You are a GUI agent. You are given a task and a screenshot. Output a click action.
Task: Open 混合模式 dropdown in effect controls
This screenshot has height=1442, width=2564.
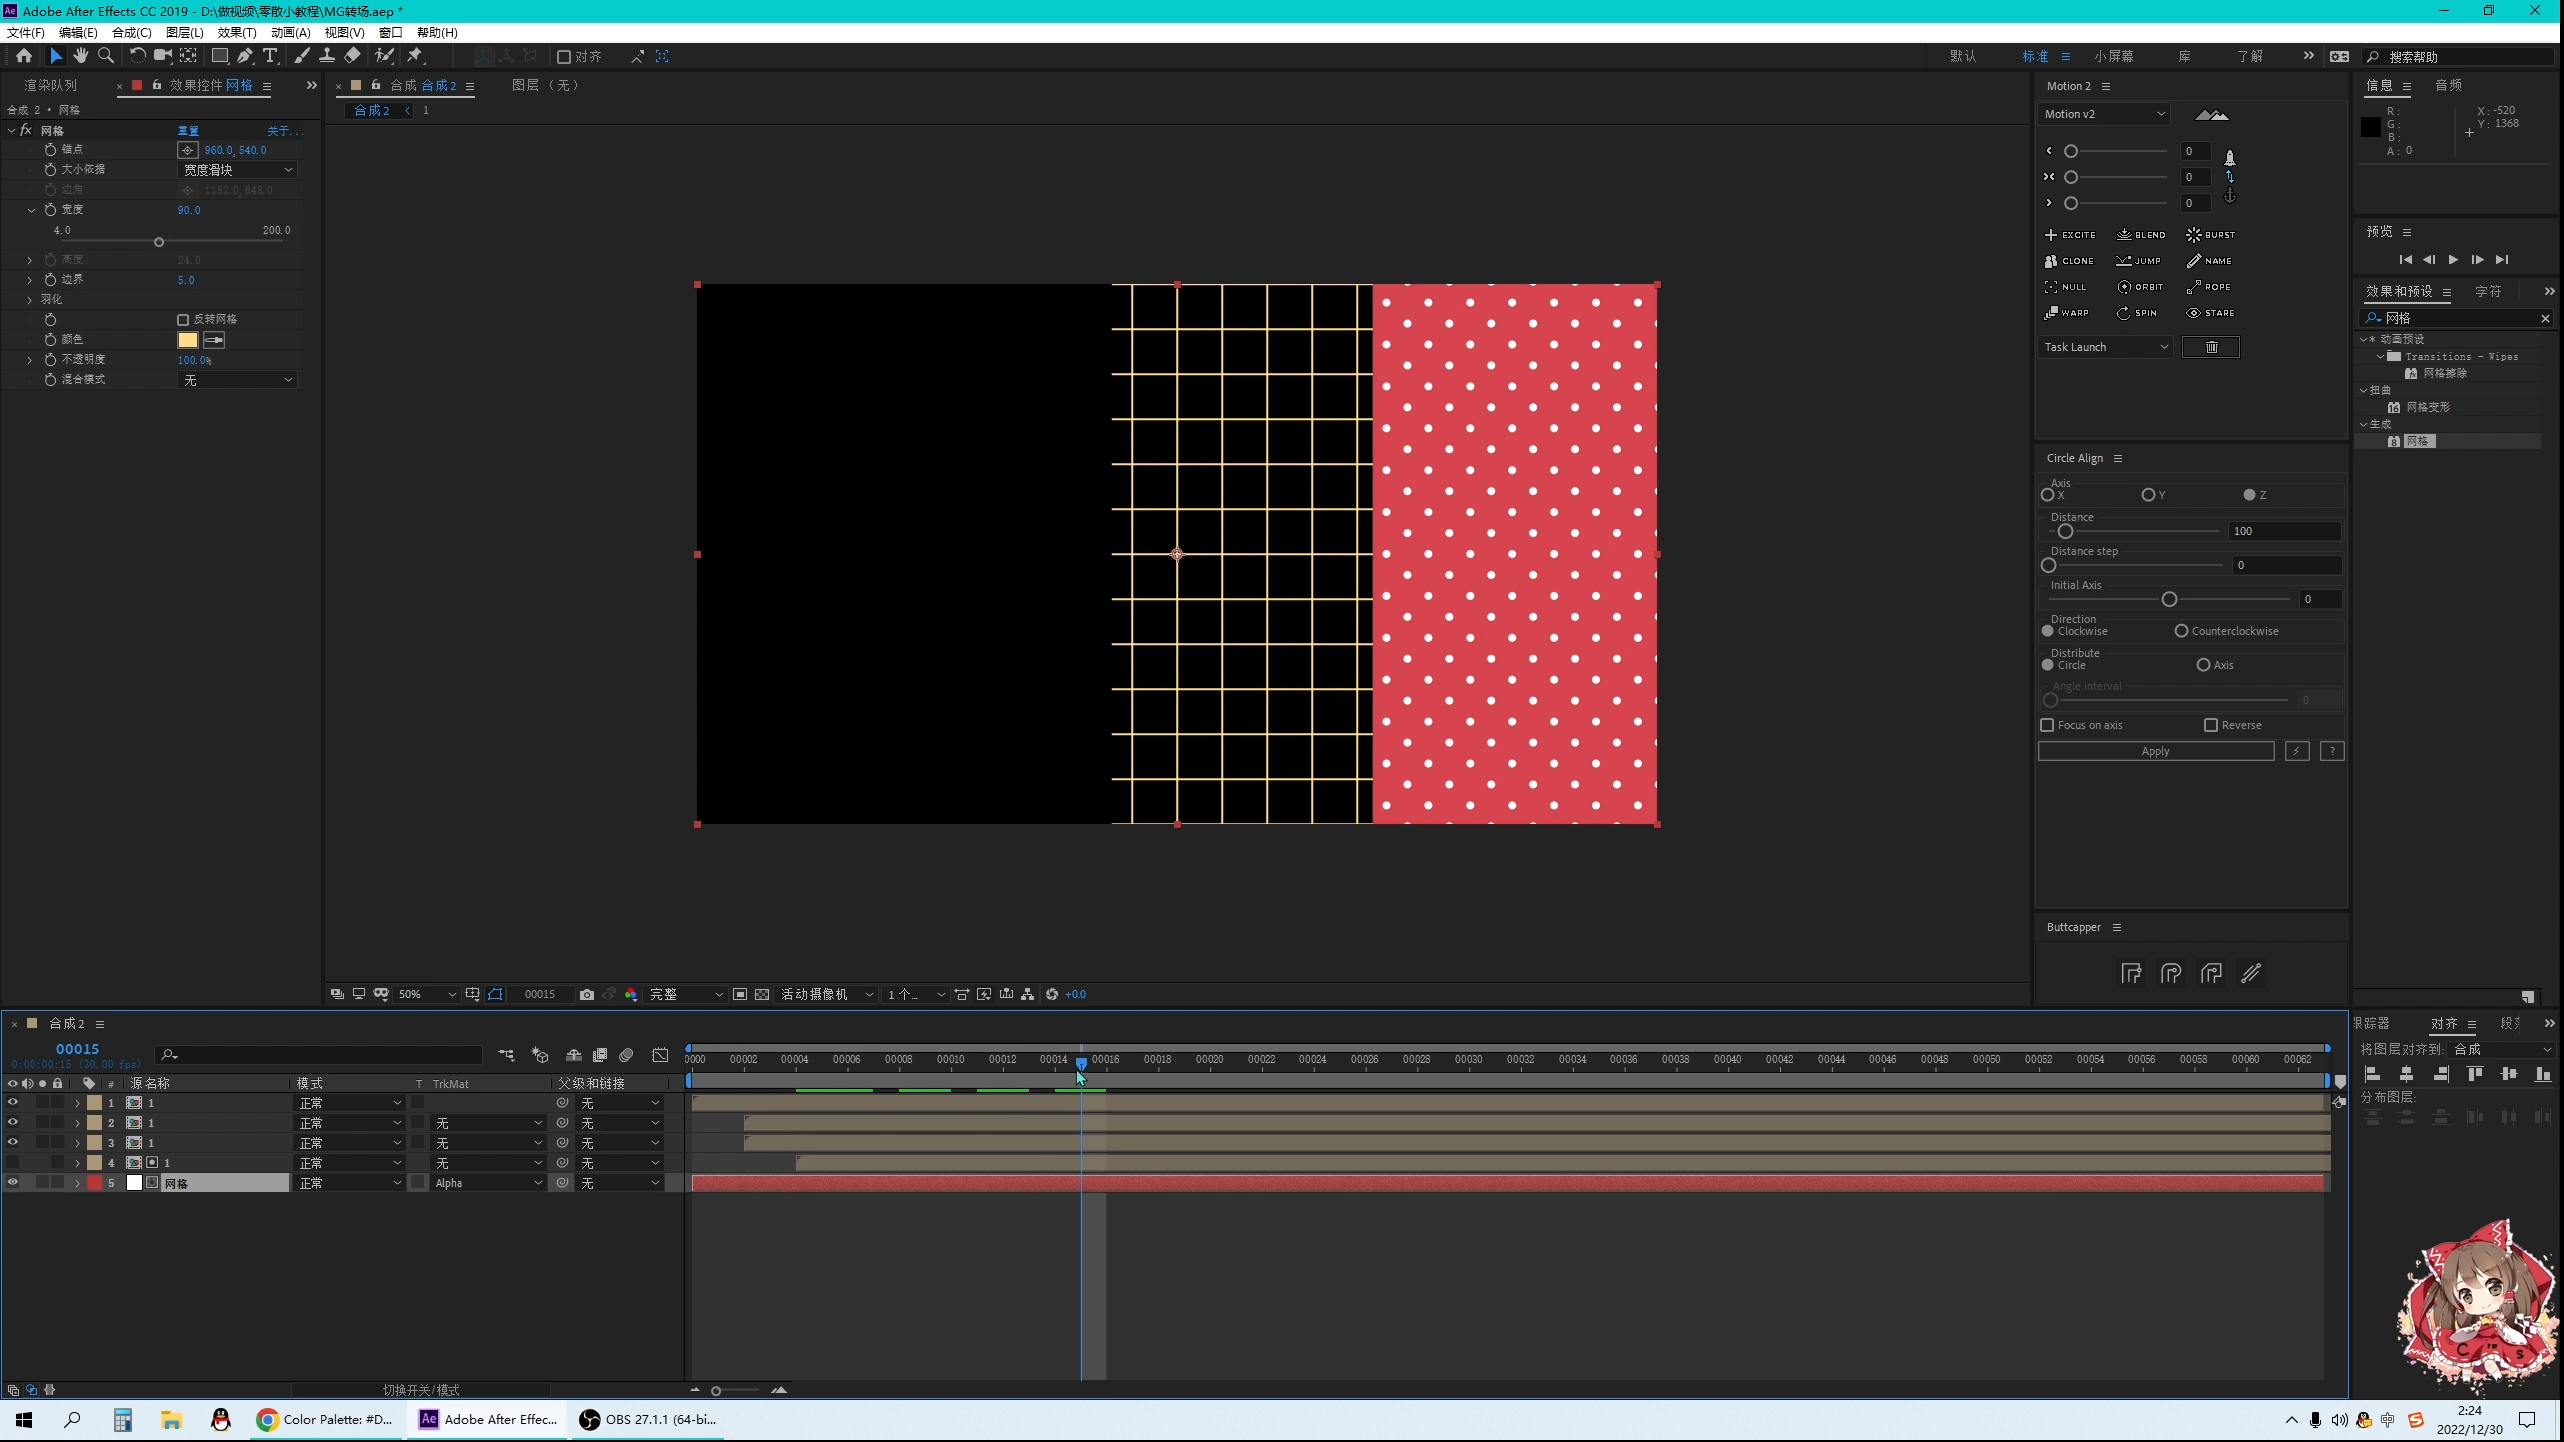point(237,380)
